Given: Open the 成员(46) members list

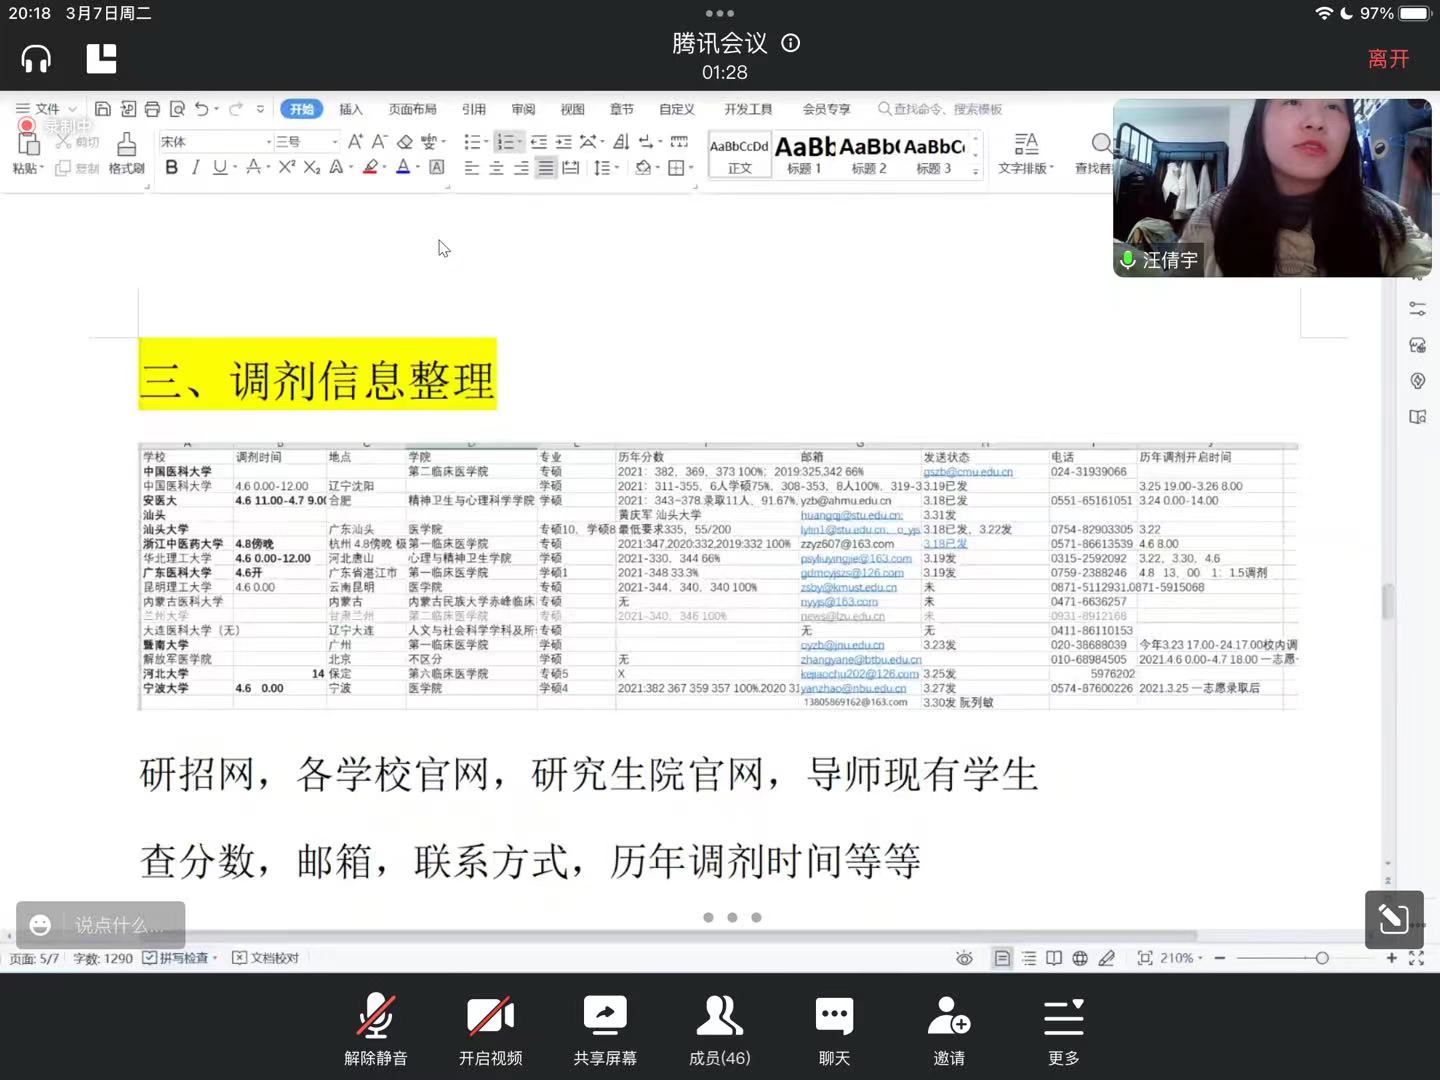Looking at the screenshot, I should [x=719, y=1028].
